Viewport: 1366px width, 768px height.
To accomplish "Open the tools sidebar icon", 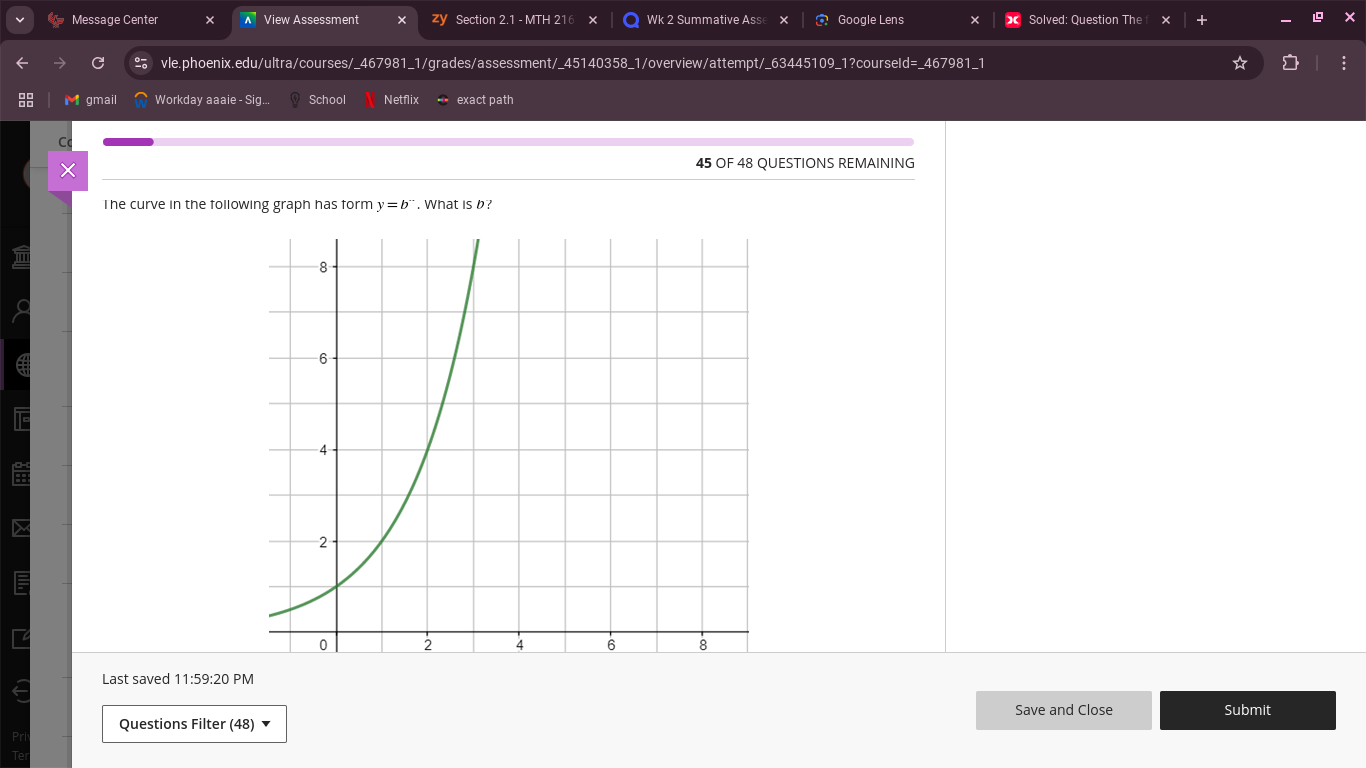I will click(20, 636).
